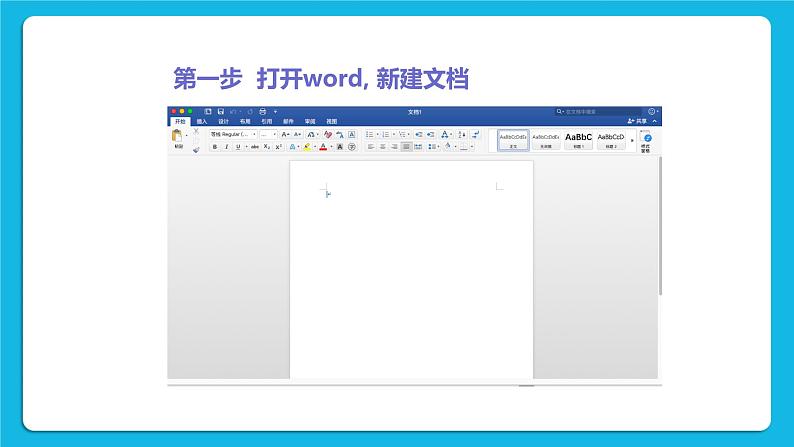The image size is (794, 447).
Task: Click the search-in-document field
Action: pos(598,111)
